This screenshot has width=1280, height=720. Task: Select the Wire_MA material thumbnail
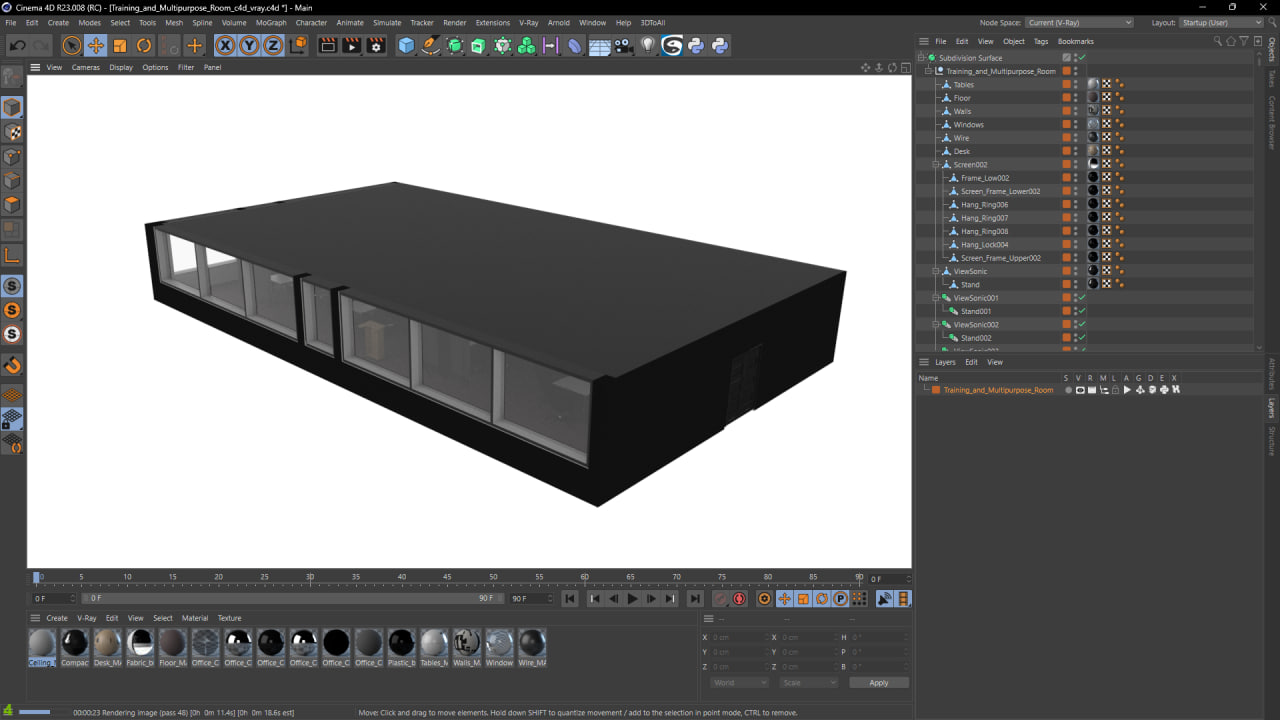click(532, 648)
